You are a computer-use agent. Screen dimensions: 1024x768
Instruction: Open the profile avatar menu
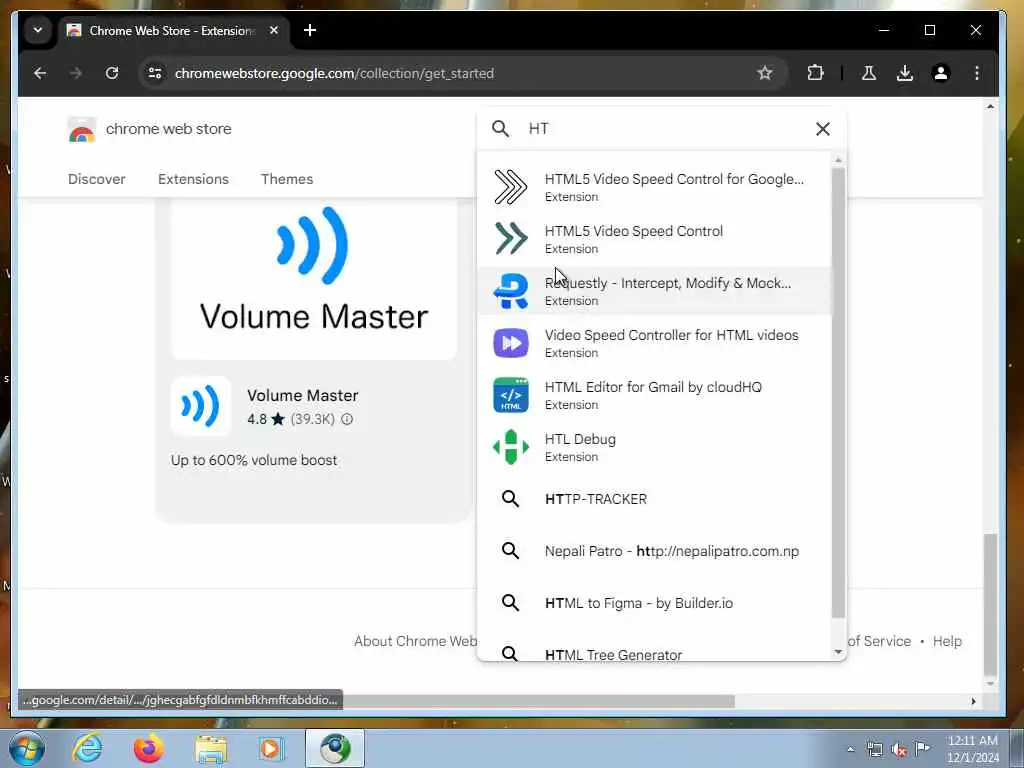[x=940, y=73]
